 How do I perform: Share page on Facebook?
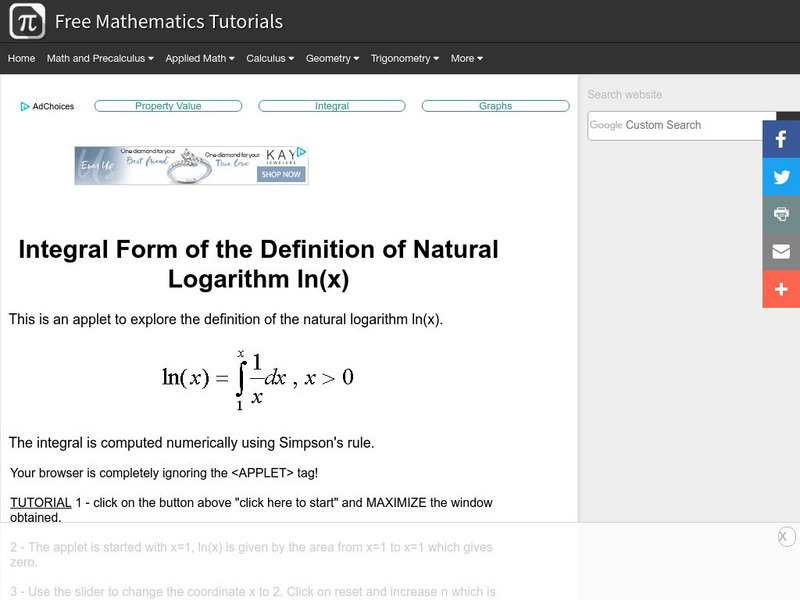781,139
